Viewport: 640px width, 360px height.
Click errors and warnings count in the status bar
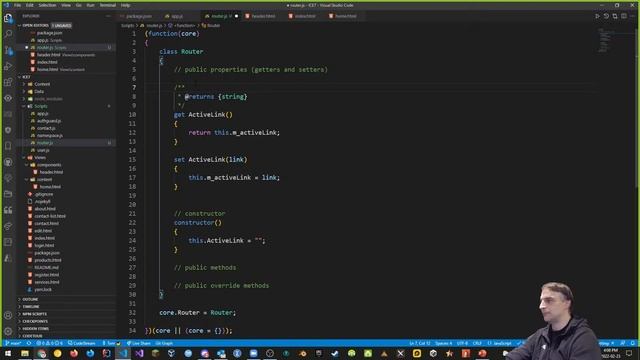point(50,343)
